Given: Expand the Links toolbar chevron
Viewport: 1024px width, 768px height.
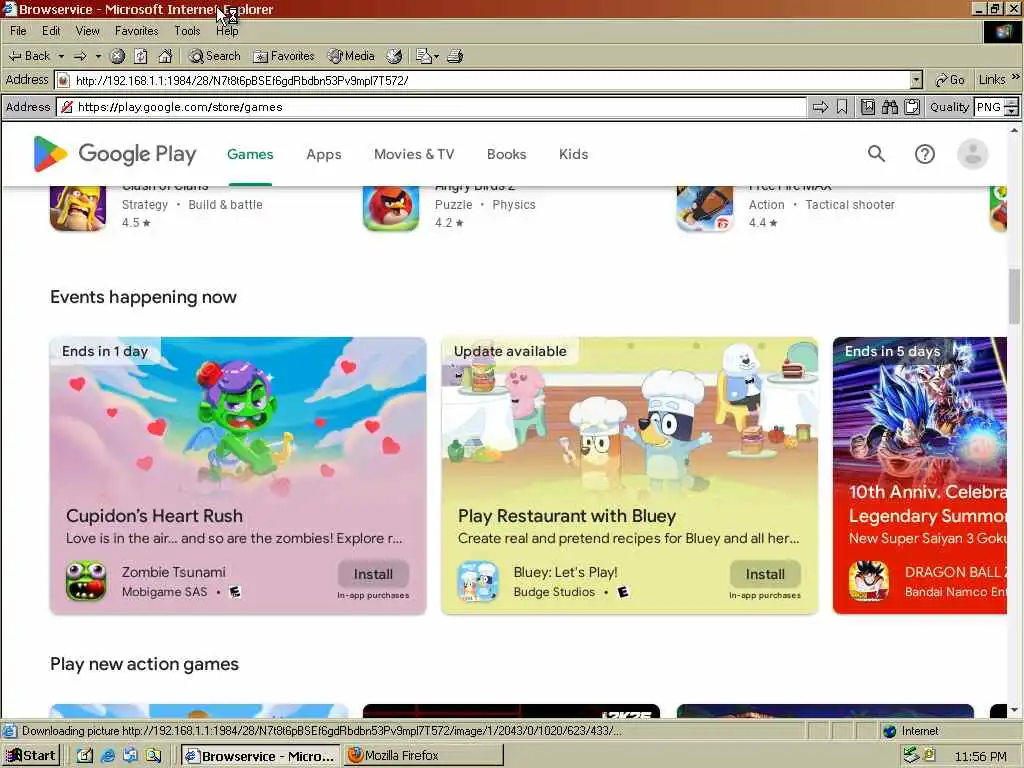Looking at the screenshot, I should coord(1016,77).
